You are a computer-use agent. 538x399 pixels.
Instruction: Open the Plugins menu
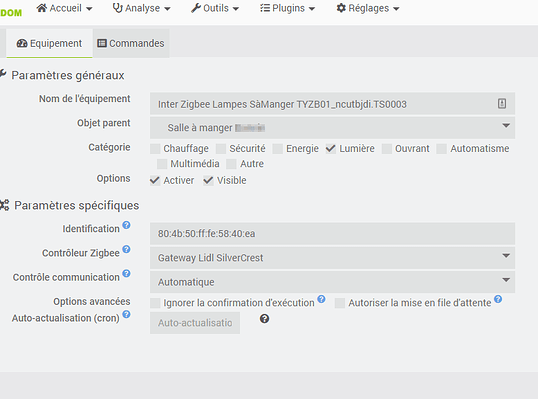coord(288,8)
